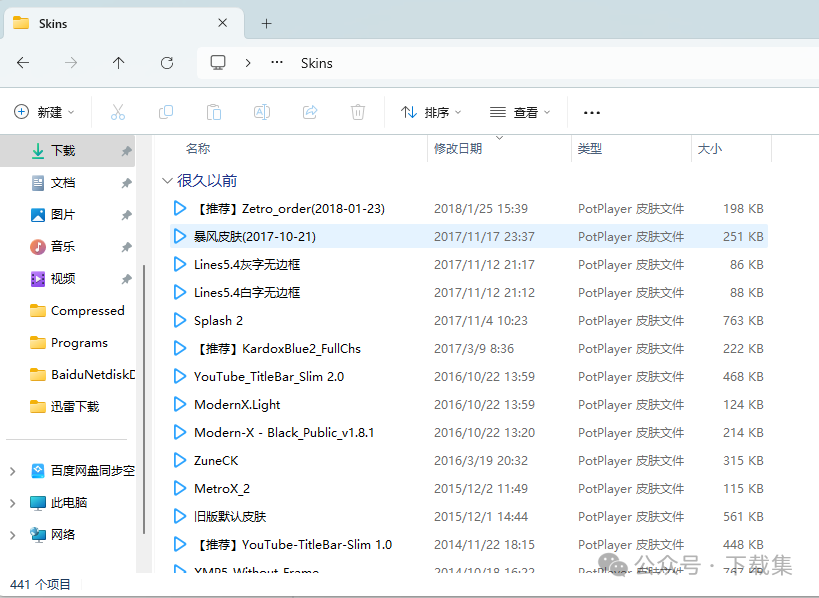Collapse the 很久以前 group
Image resolution: width=819 pixels, height=598 pixels.
click(167, 181)
